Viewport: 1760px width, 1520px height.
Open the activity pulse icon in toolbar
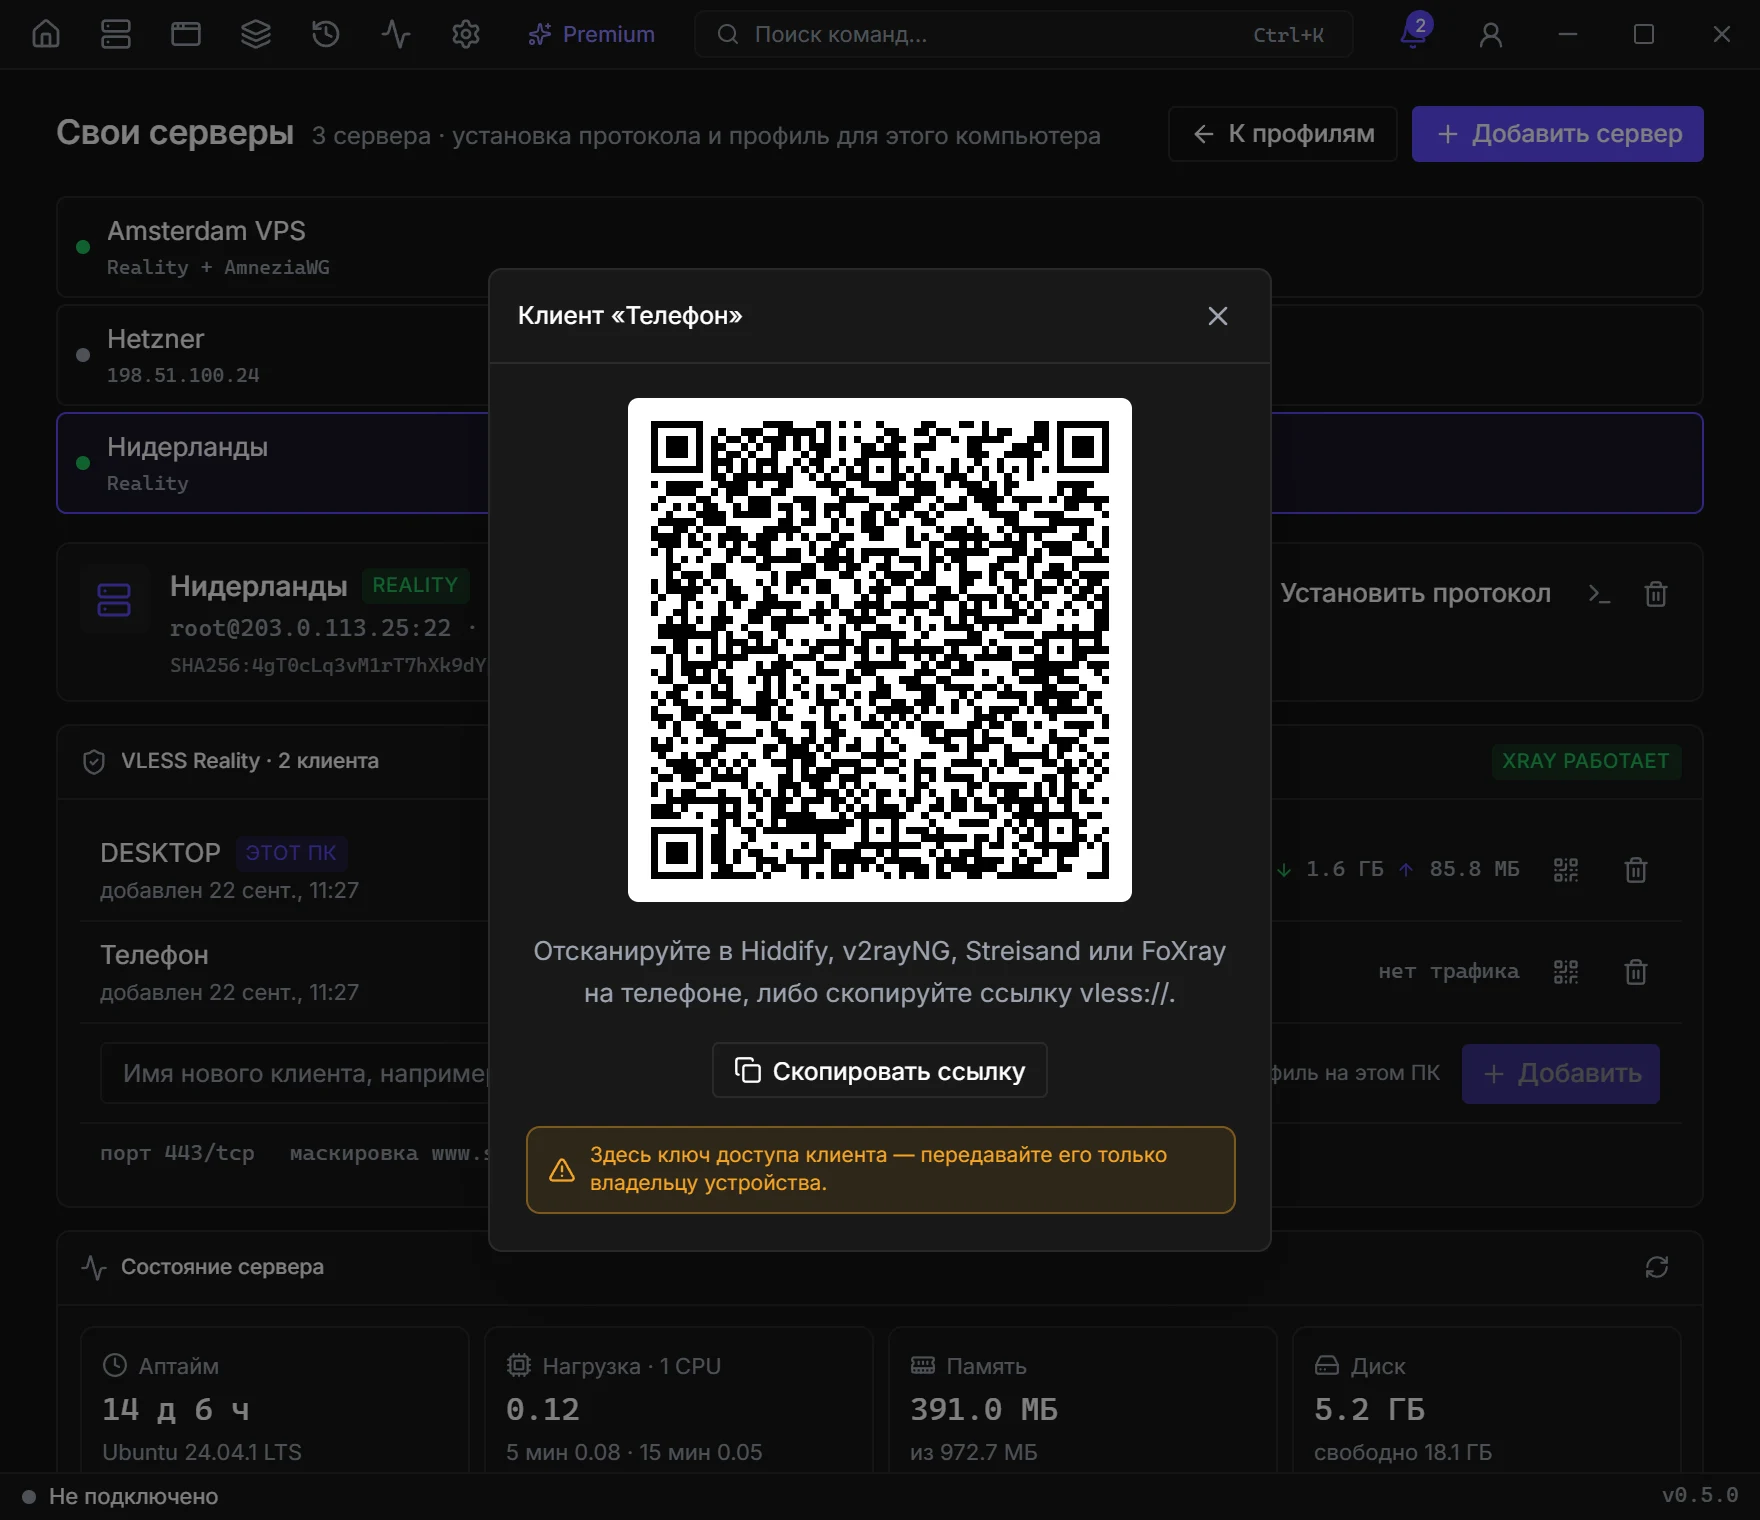(x=396, y=34)
